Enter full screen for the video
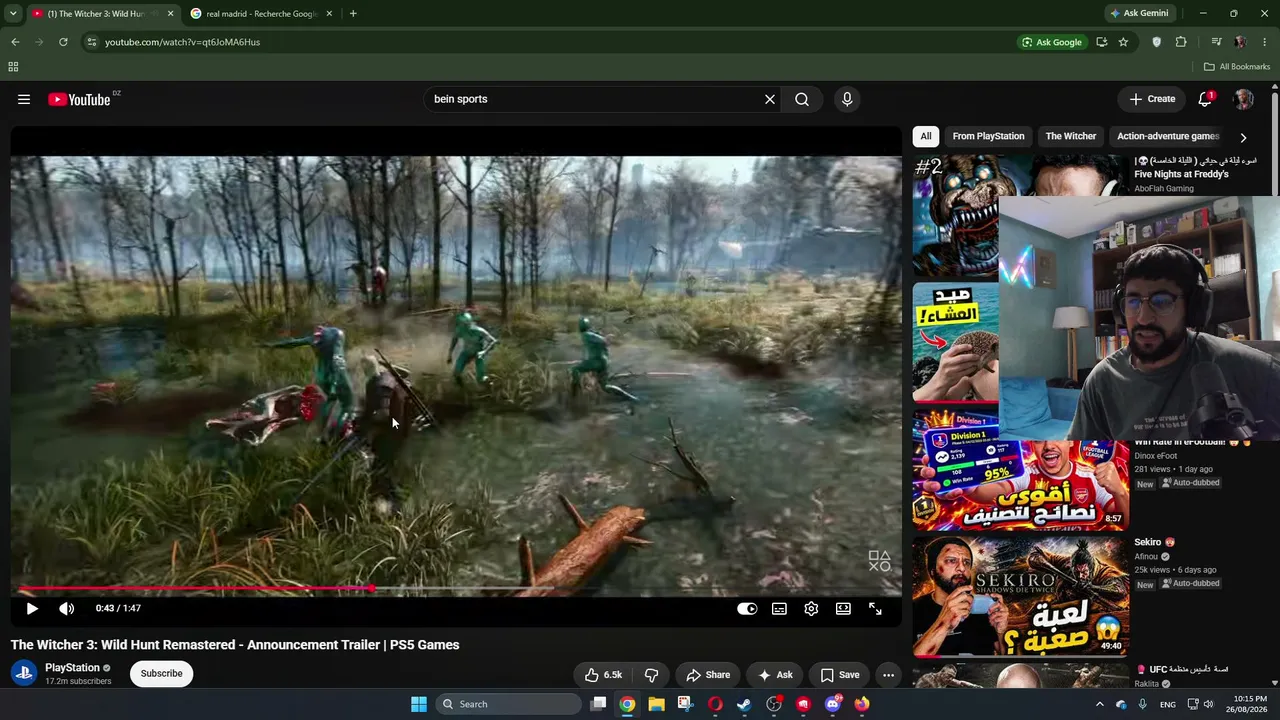1280x720 pixels. [875, 608]
